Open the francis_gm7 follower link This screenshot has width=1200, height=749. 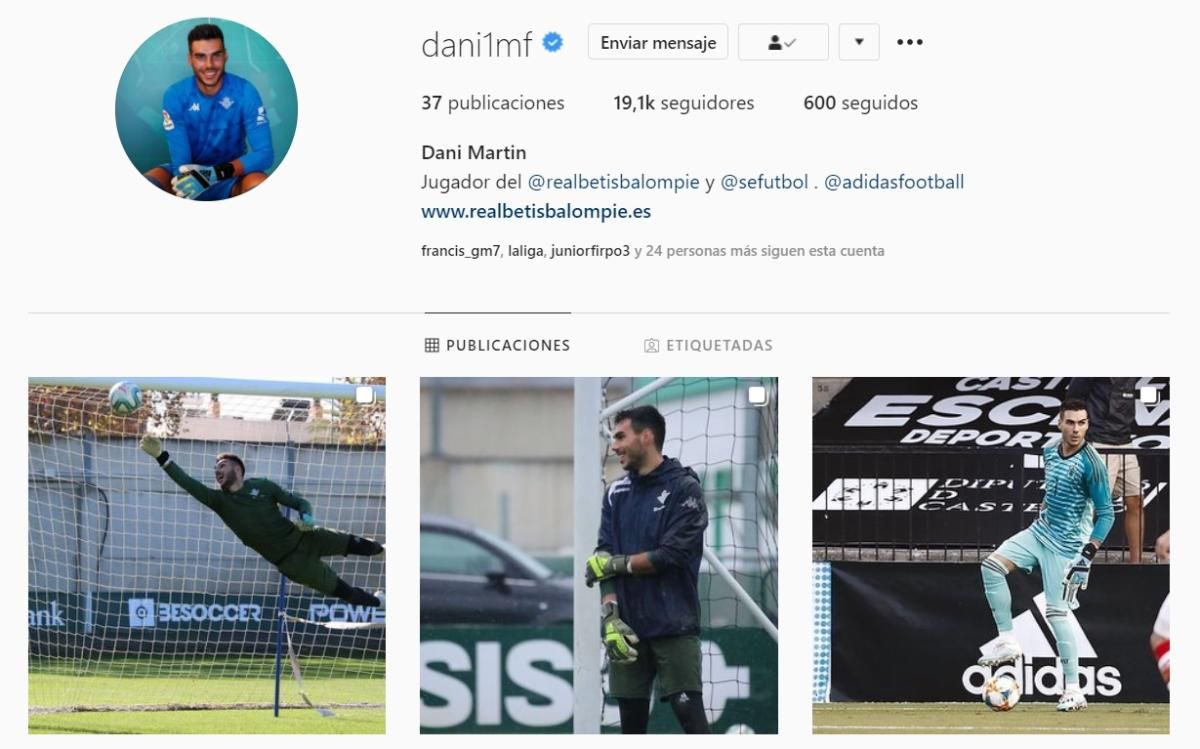pos(460,251)
